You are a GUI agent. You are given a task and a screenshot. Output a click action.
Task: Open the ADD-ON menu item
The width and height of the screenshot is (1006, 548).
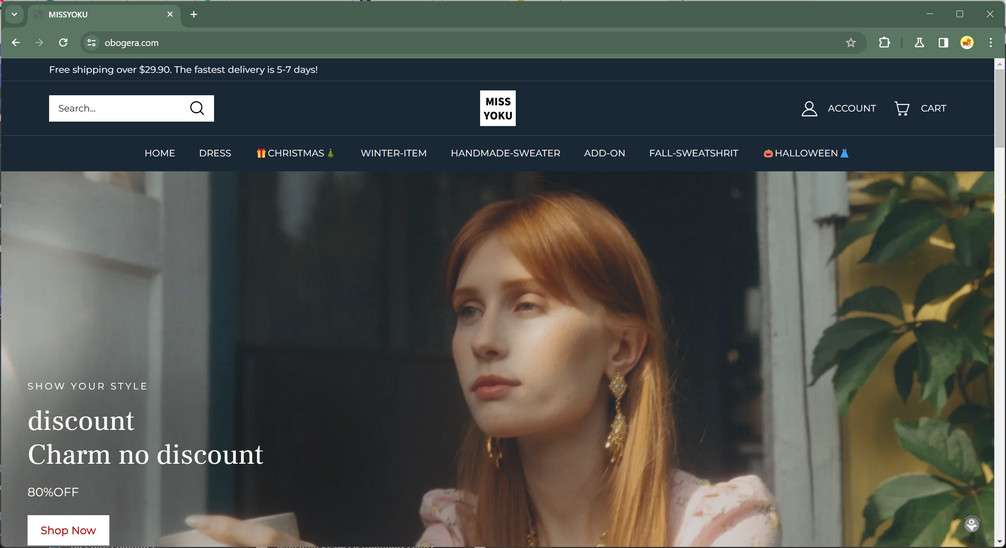(x=604, y=153)
